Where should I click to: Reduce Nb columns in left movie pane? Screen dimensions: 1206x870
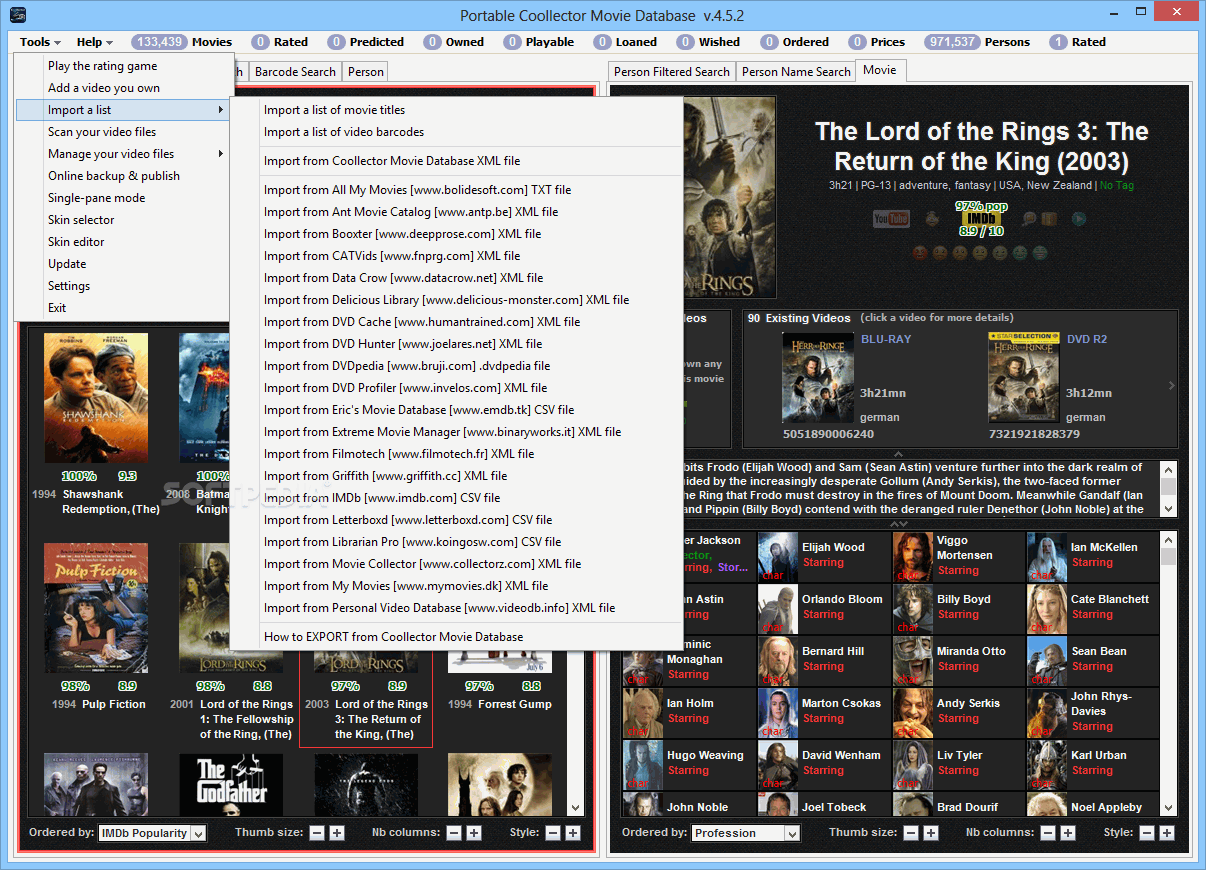click(454, 833)
